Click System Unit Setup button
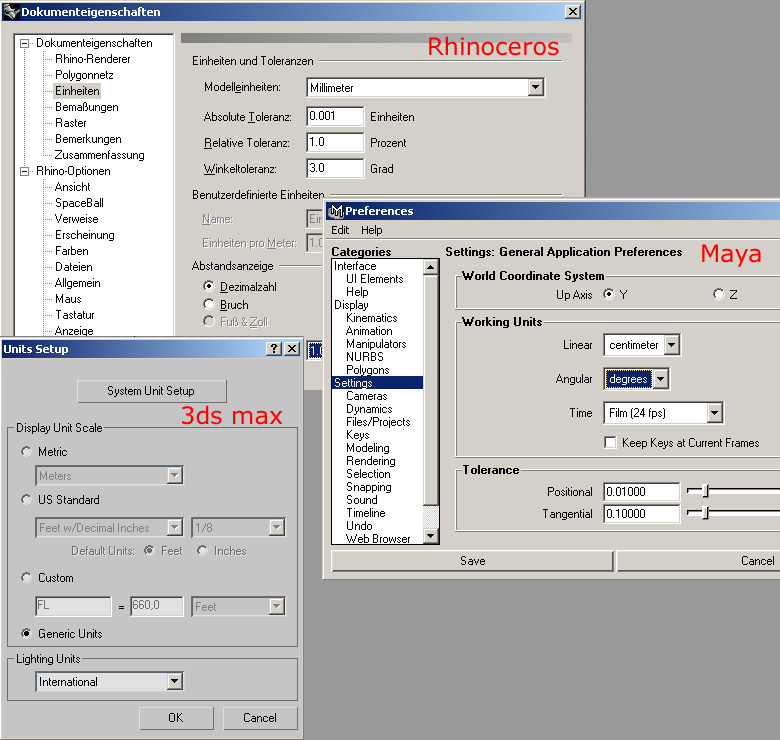780x740 pixels. [x=152, y=391]
